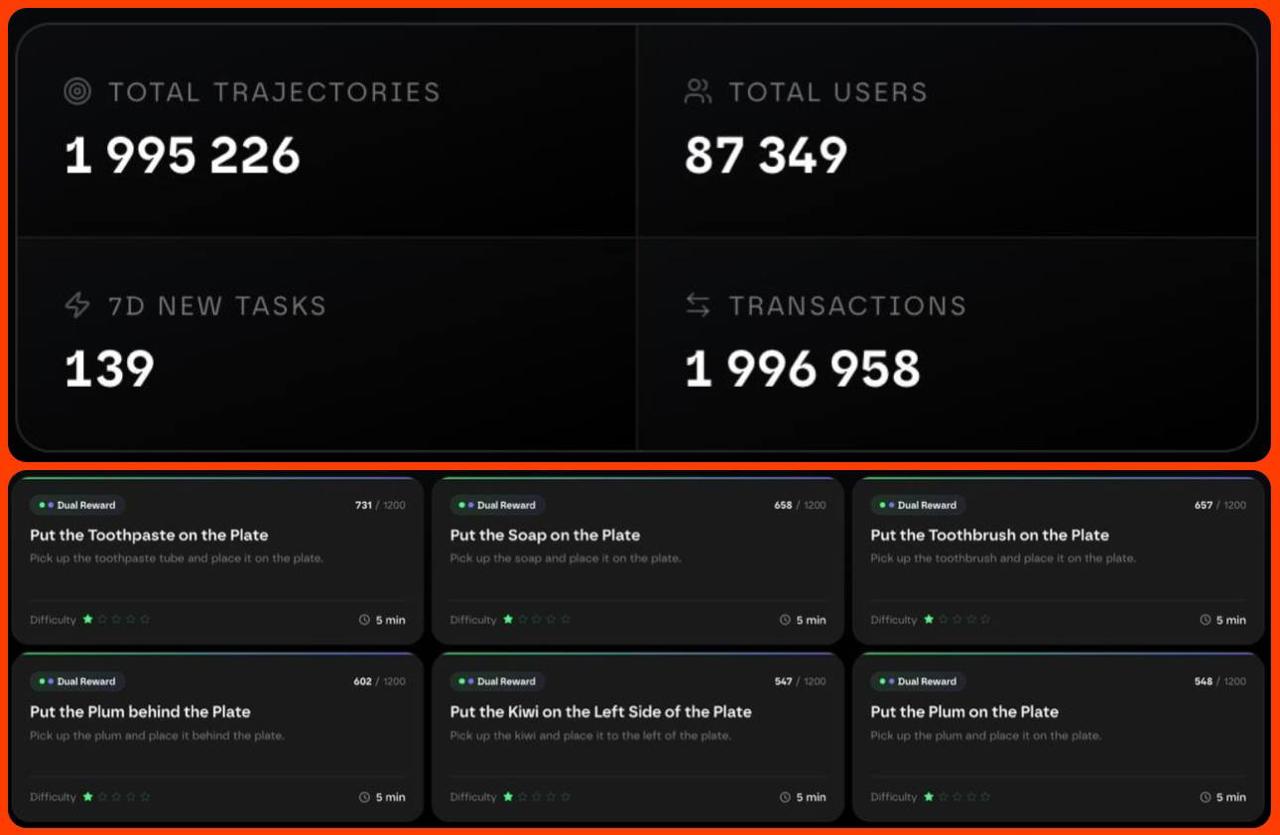1280x835 pixels.
Task: Click the 1 996 958 transactions figure
Action: [x=802, y=369]
